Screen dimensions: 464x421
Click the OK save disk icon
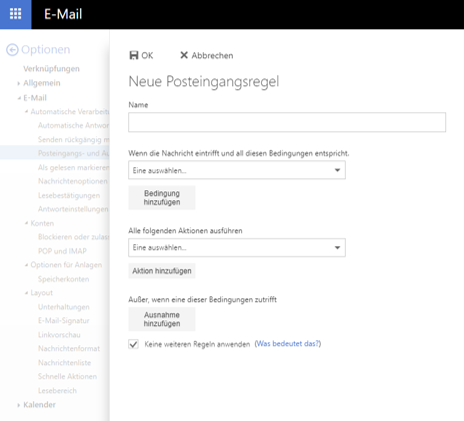pos(134,55)
